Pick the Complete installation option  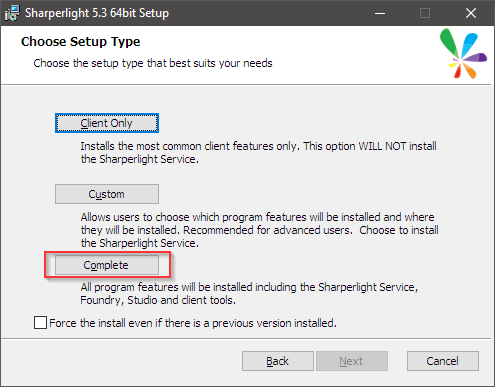107,265
